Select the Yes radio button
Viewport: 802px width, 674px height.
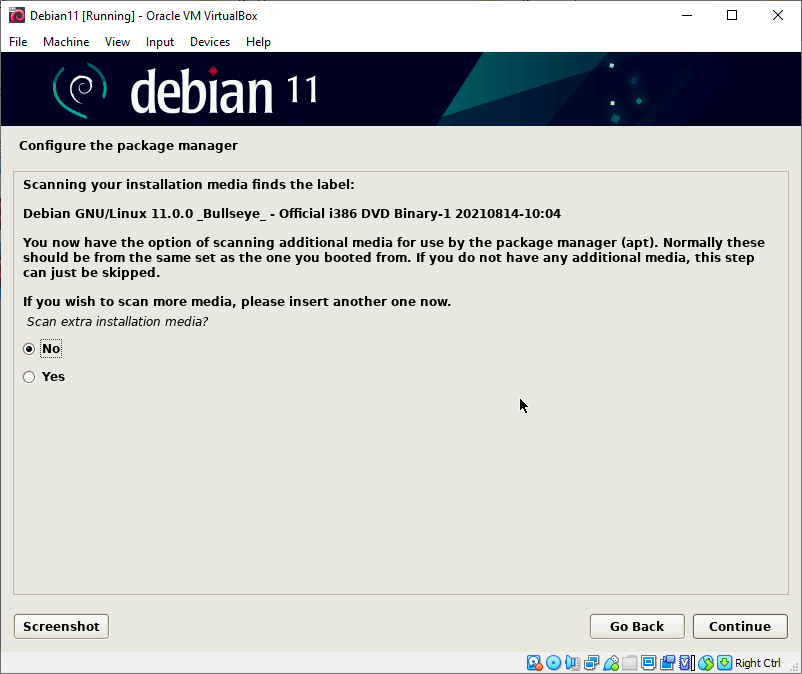[x=29, y=377]
